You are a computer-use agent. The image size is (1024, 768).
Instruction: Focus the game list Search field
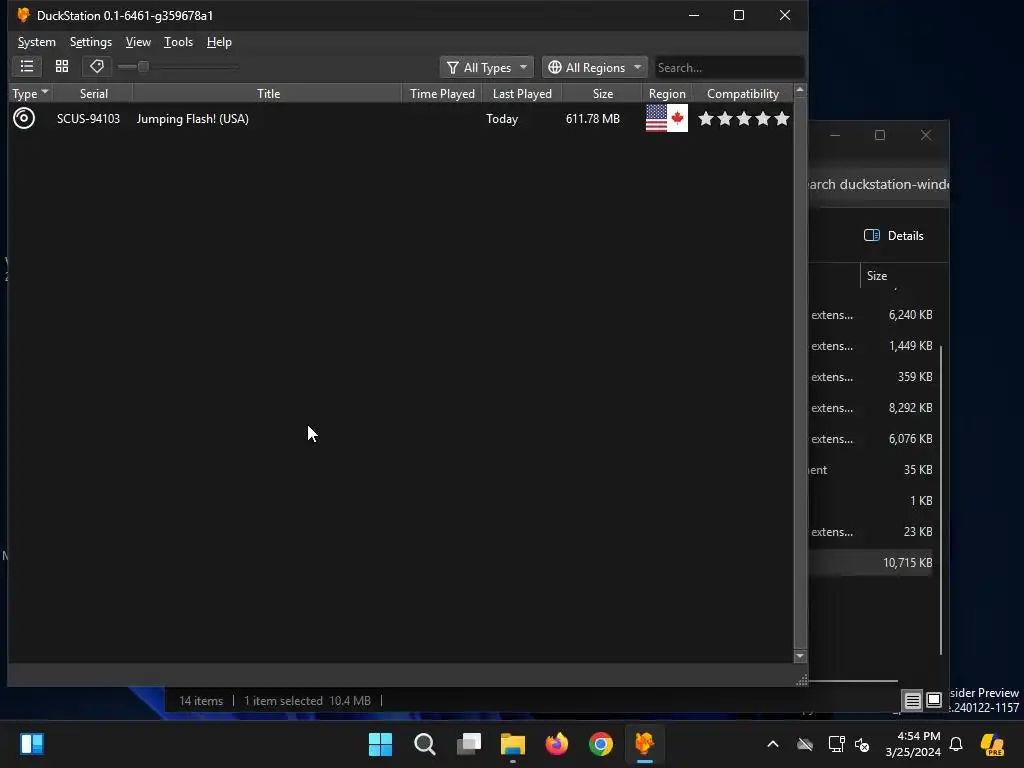(x=729, y=67)
